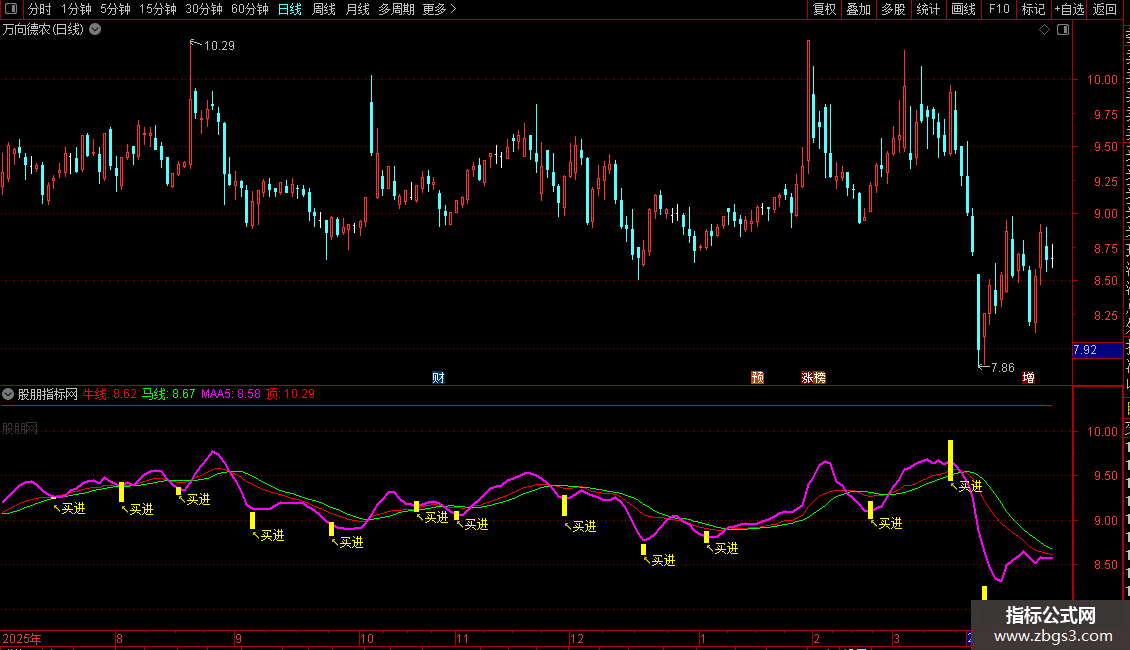Image resolution: width=1130 pixels, height=650 pixels.
Task: Click month 3 on the time axis
Action: point(897,638)
